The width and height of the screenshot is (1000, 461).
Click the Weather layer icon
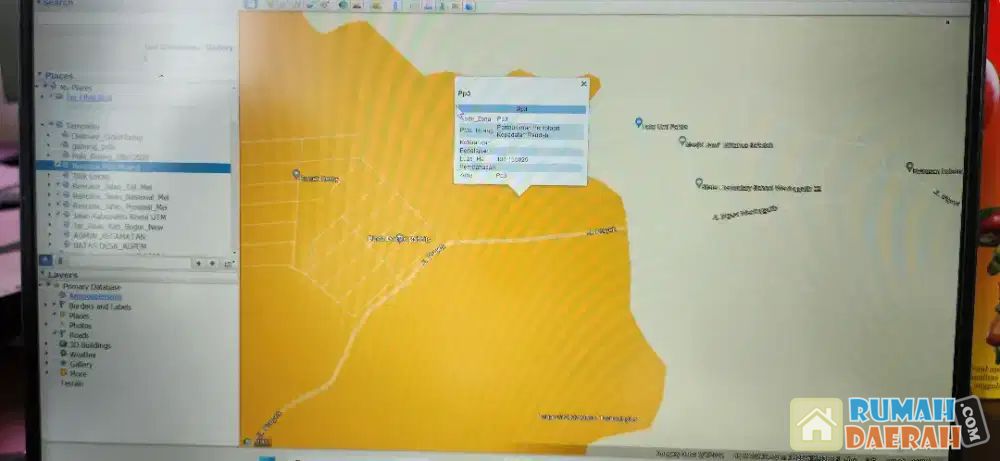click(x=62, y=354)
